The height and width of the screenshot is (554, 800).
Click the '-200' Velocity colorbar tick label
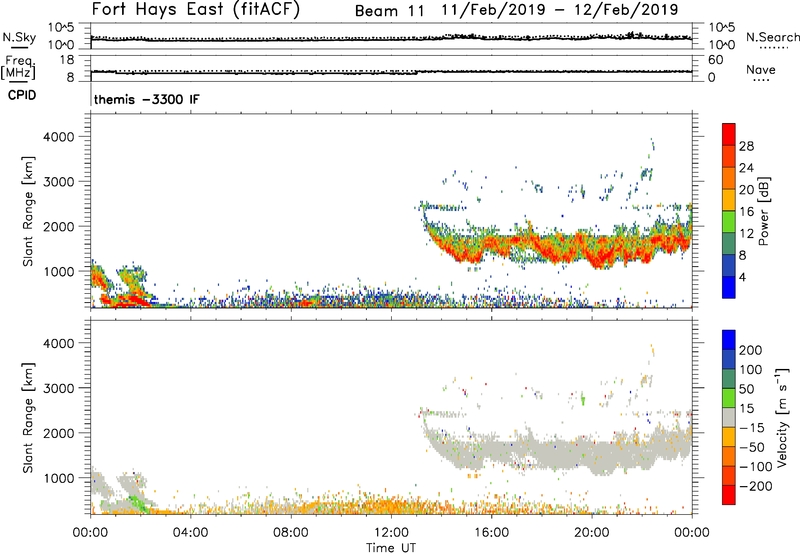(755, 486)
